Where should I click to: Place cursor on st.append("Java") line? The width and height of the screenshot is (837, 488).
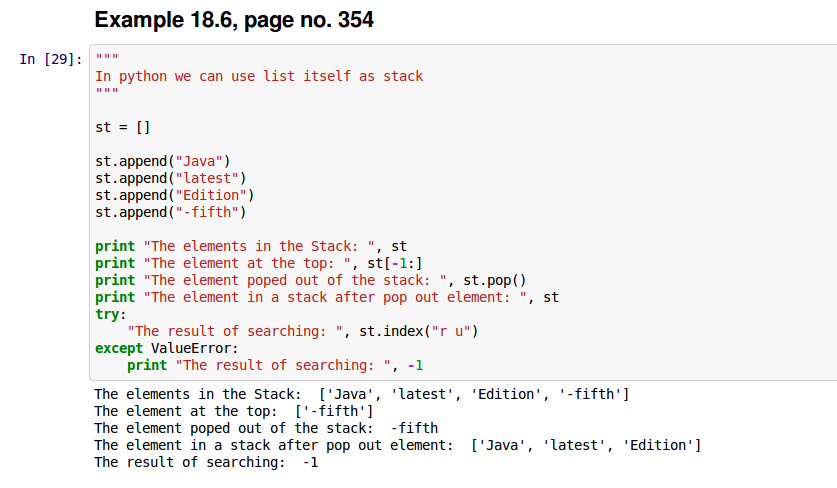(x=163, y=161)
